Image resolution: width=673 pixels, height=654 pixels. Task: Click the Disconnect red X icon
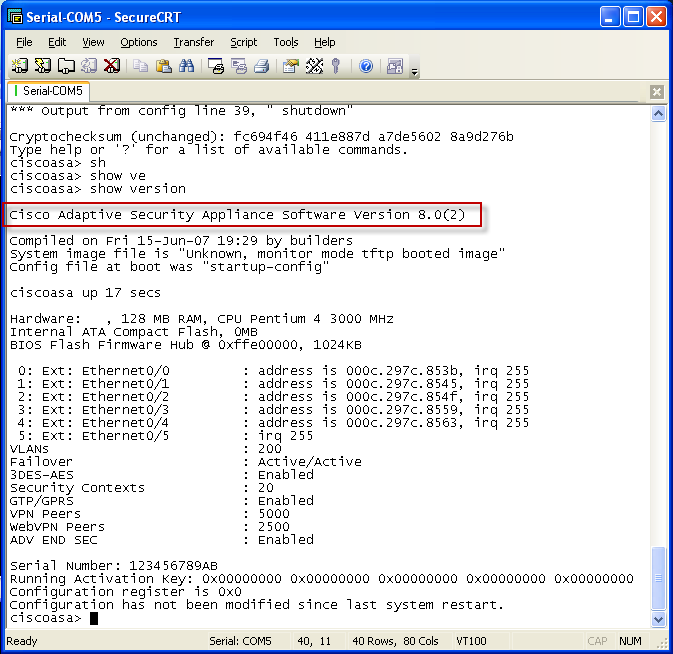click(x=112, y=66)
